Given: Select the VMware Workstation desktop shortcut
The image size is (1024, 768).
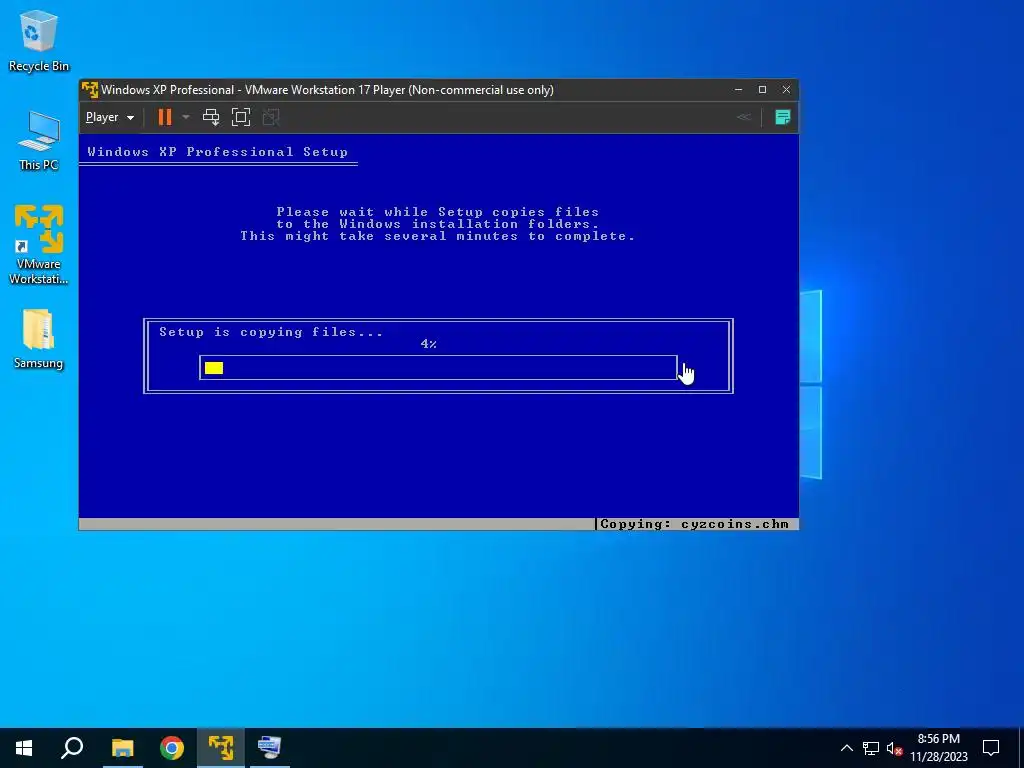Looking at the screenshot, I should [39, 245].
